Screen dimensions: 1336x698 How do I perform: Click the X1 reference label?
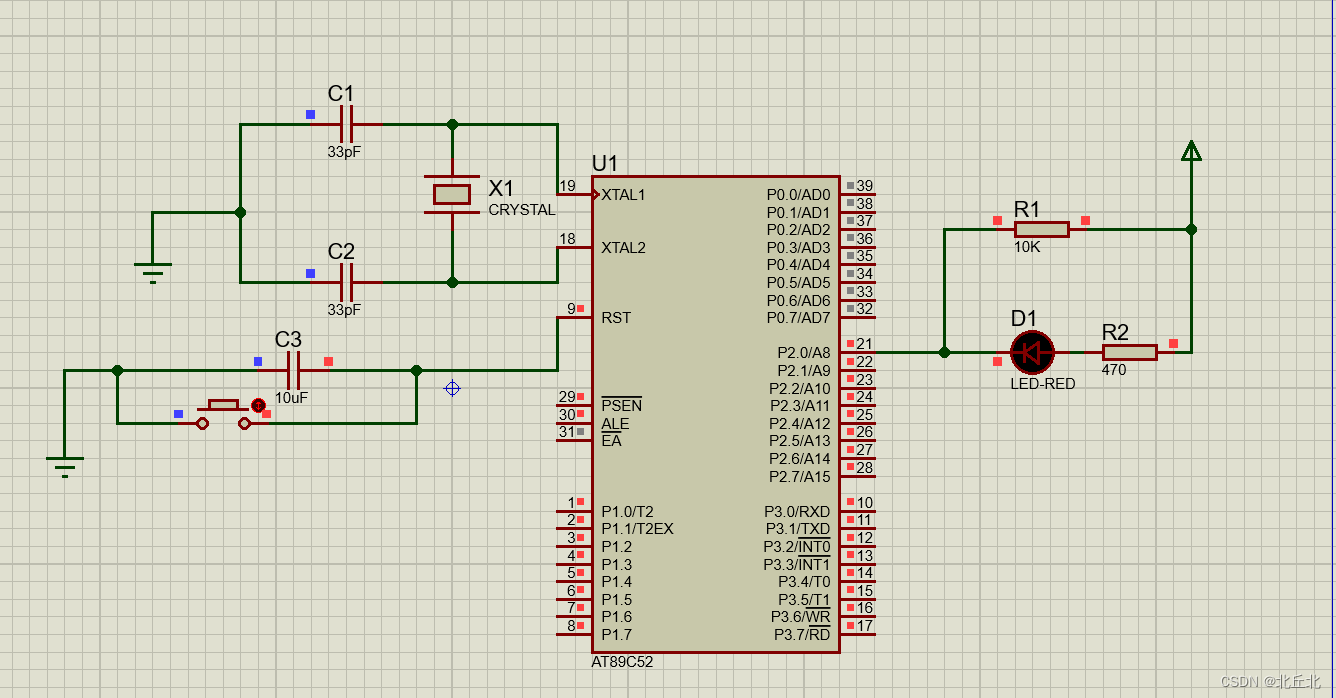pyautogui.click(x=501, y=188)
